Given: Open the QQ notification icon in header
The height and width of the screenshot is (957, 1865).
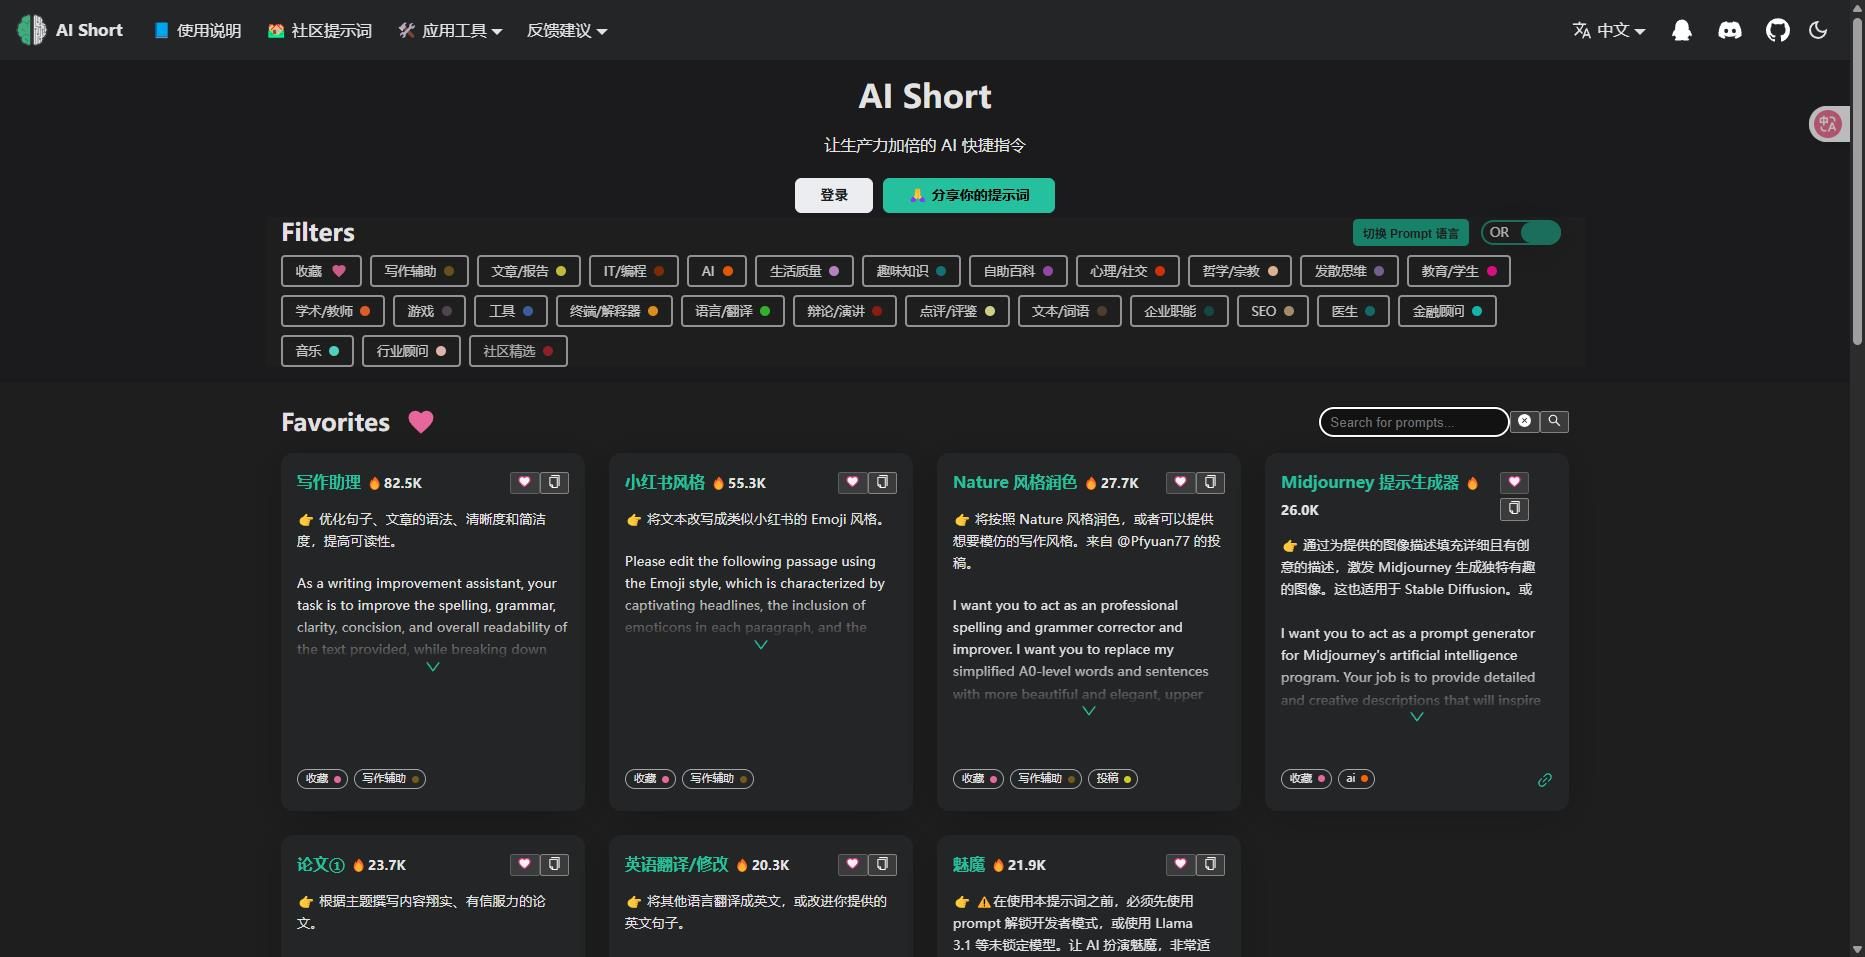Looking at the screenshot, I should pyautogui.click(x=1682, y=30).
